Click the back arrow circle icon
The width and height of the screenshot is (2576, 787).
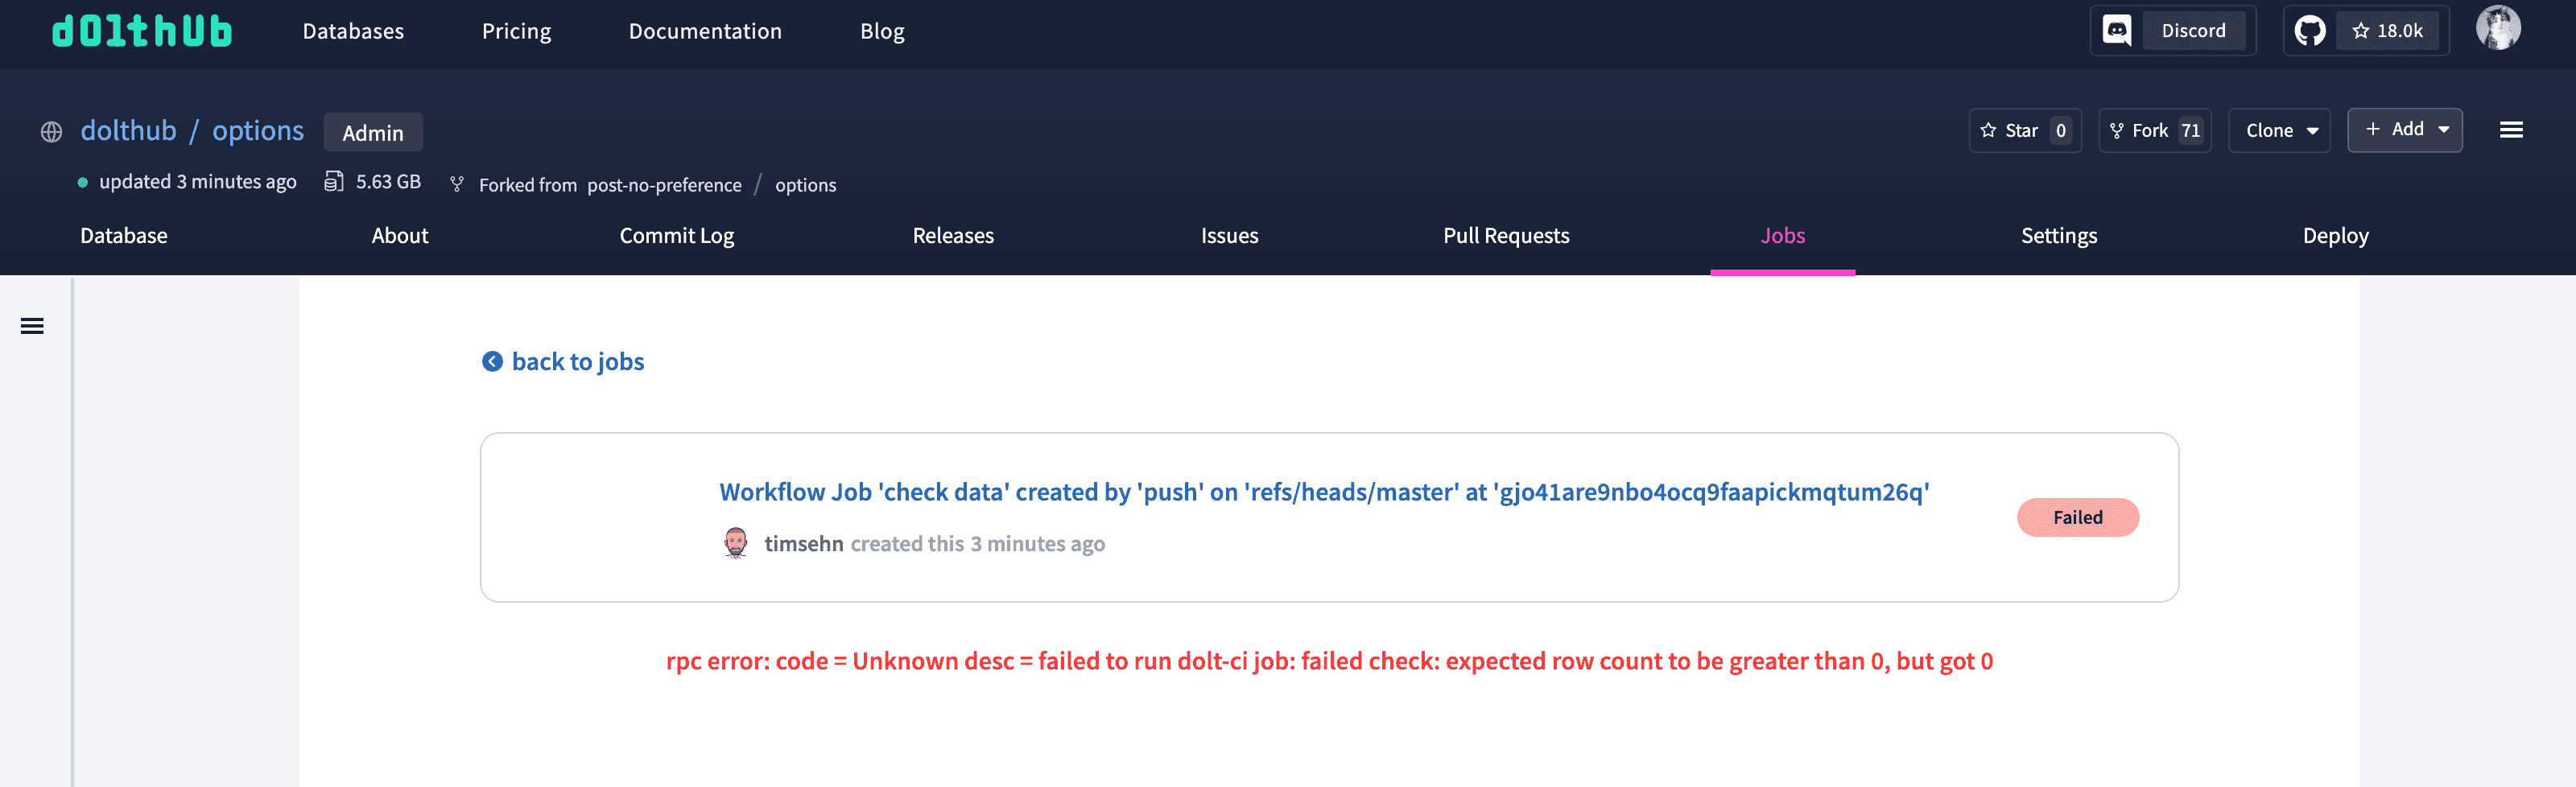pyautogui.click(x=492, y=361)
